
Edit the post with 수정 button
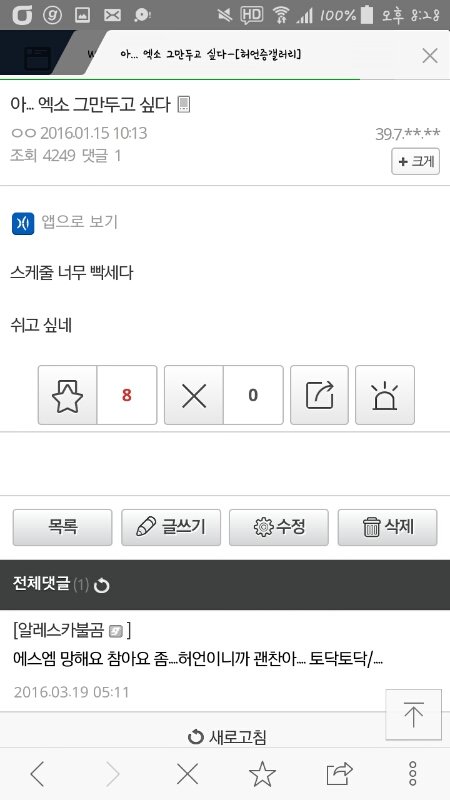279,527
